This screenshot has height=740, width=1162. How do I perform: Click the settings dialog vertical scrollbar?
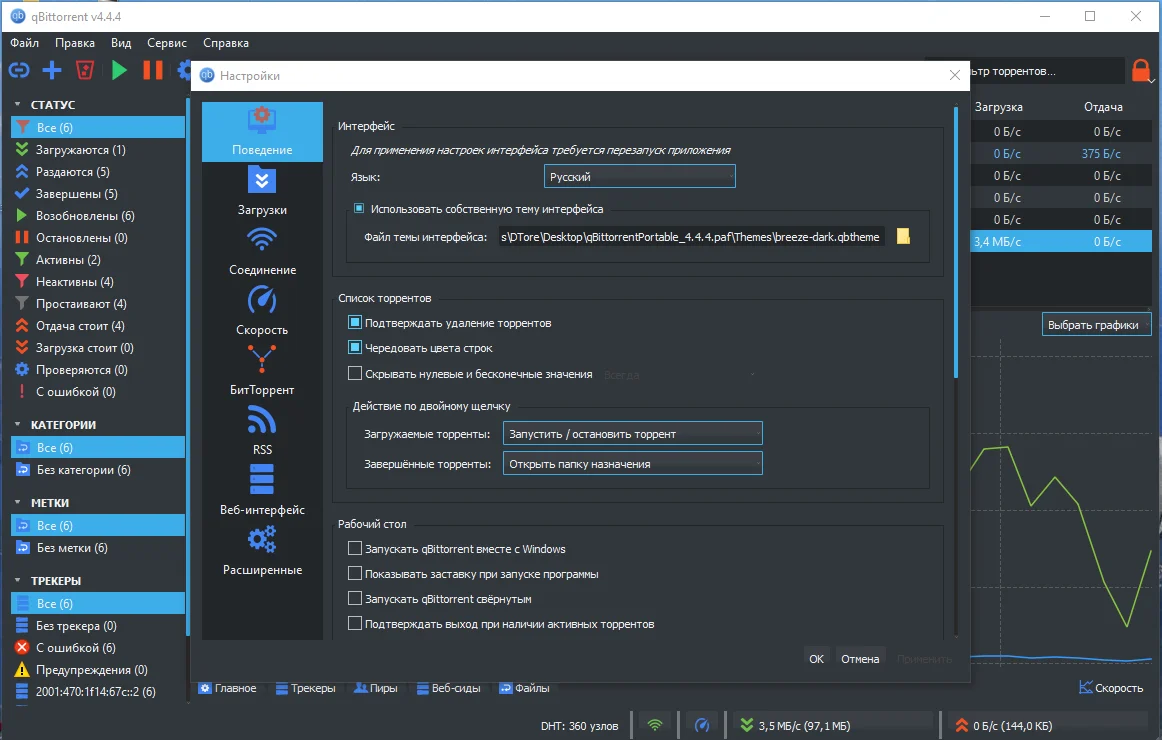click(x=956, y=370)
